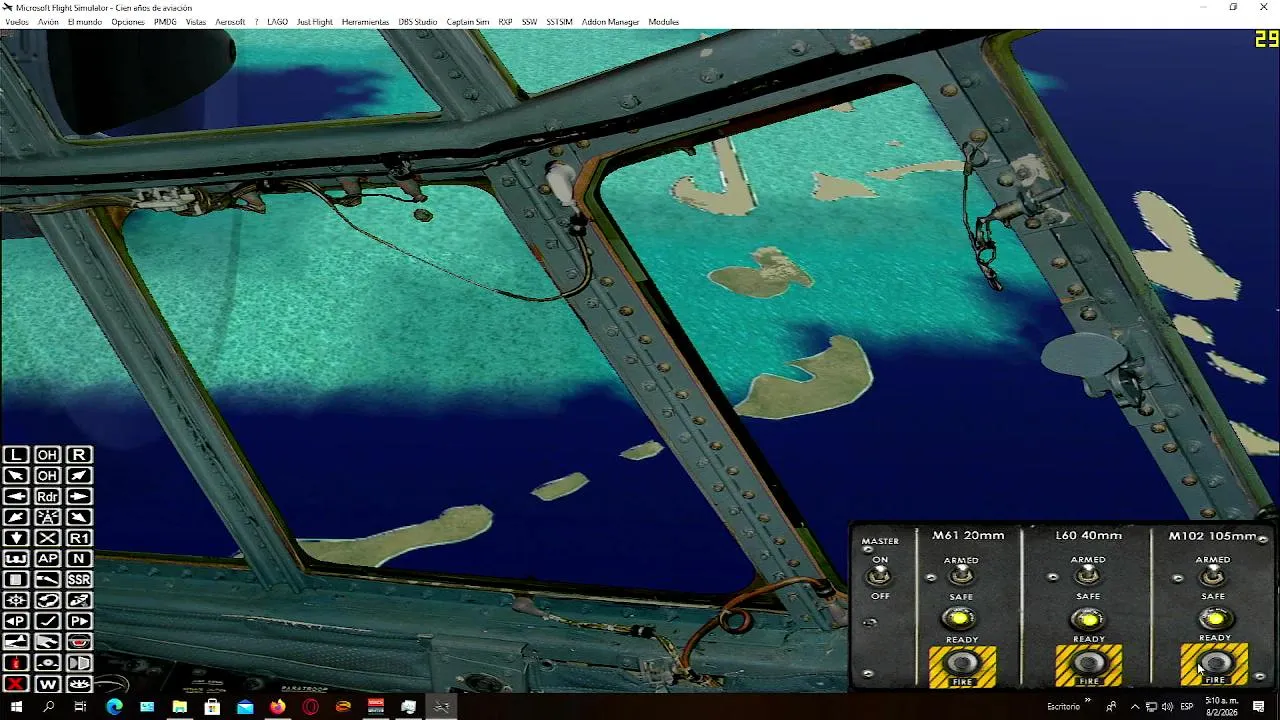Image resolution: width=1280 pixels, height=720 pixels.
Task: Open the Aerosoft menu
Action: coord(230,22)
